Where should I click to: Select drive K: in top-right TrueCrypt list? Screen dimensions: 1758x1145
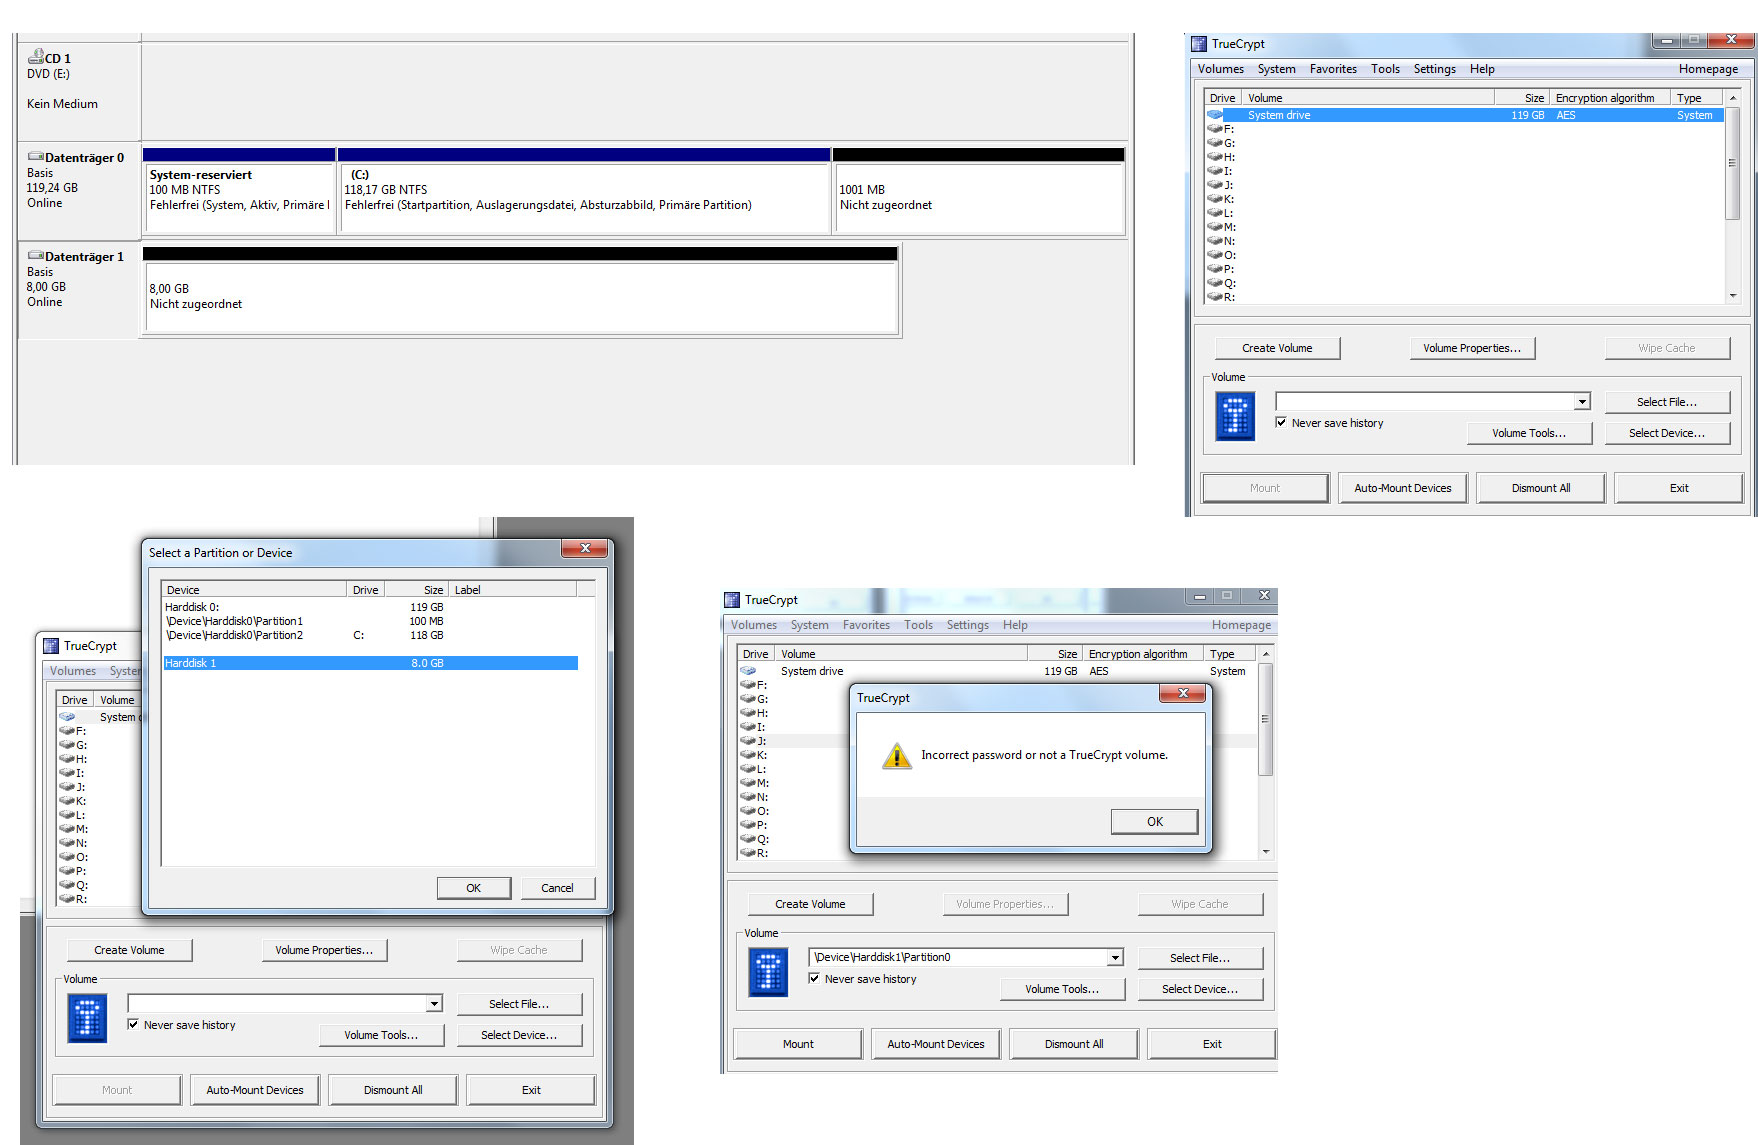pos(1222,199)
